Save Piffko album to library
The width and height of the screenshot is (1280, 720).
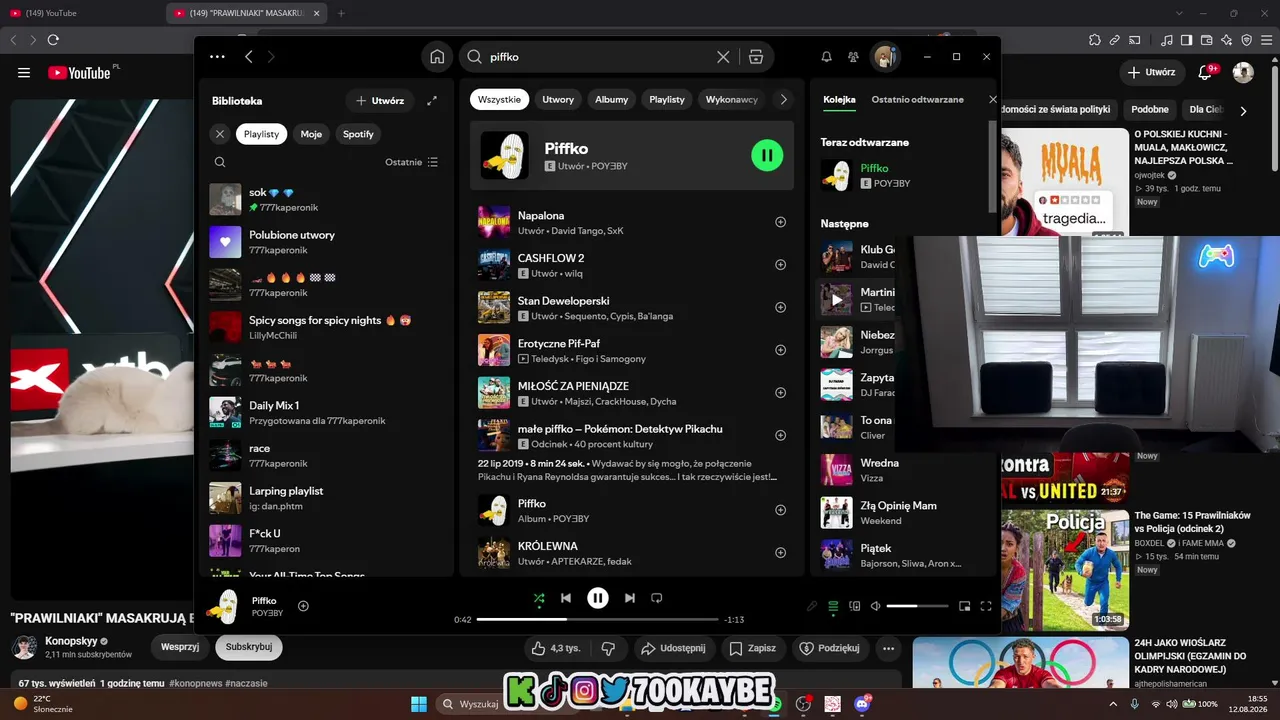point(781,510)
